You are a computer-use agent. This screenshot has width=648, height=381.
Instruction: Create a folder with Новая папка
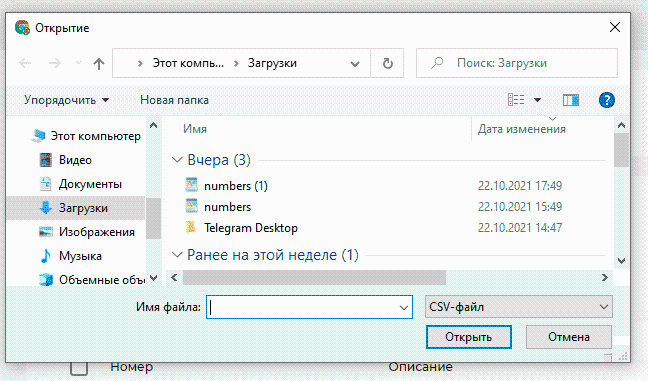point(174,100)
